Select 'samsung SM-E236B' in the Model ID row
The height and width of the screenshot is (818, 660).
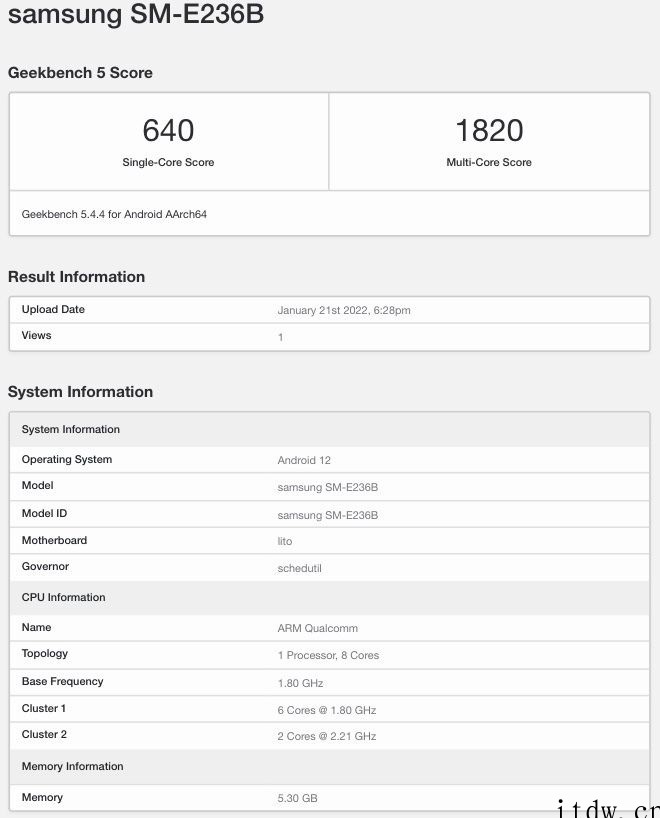point(328,515)
